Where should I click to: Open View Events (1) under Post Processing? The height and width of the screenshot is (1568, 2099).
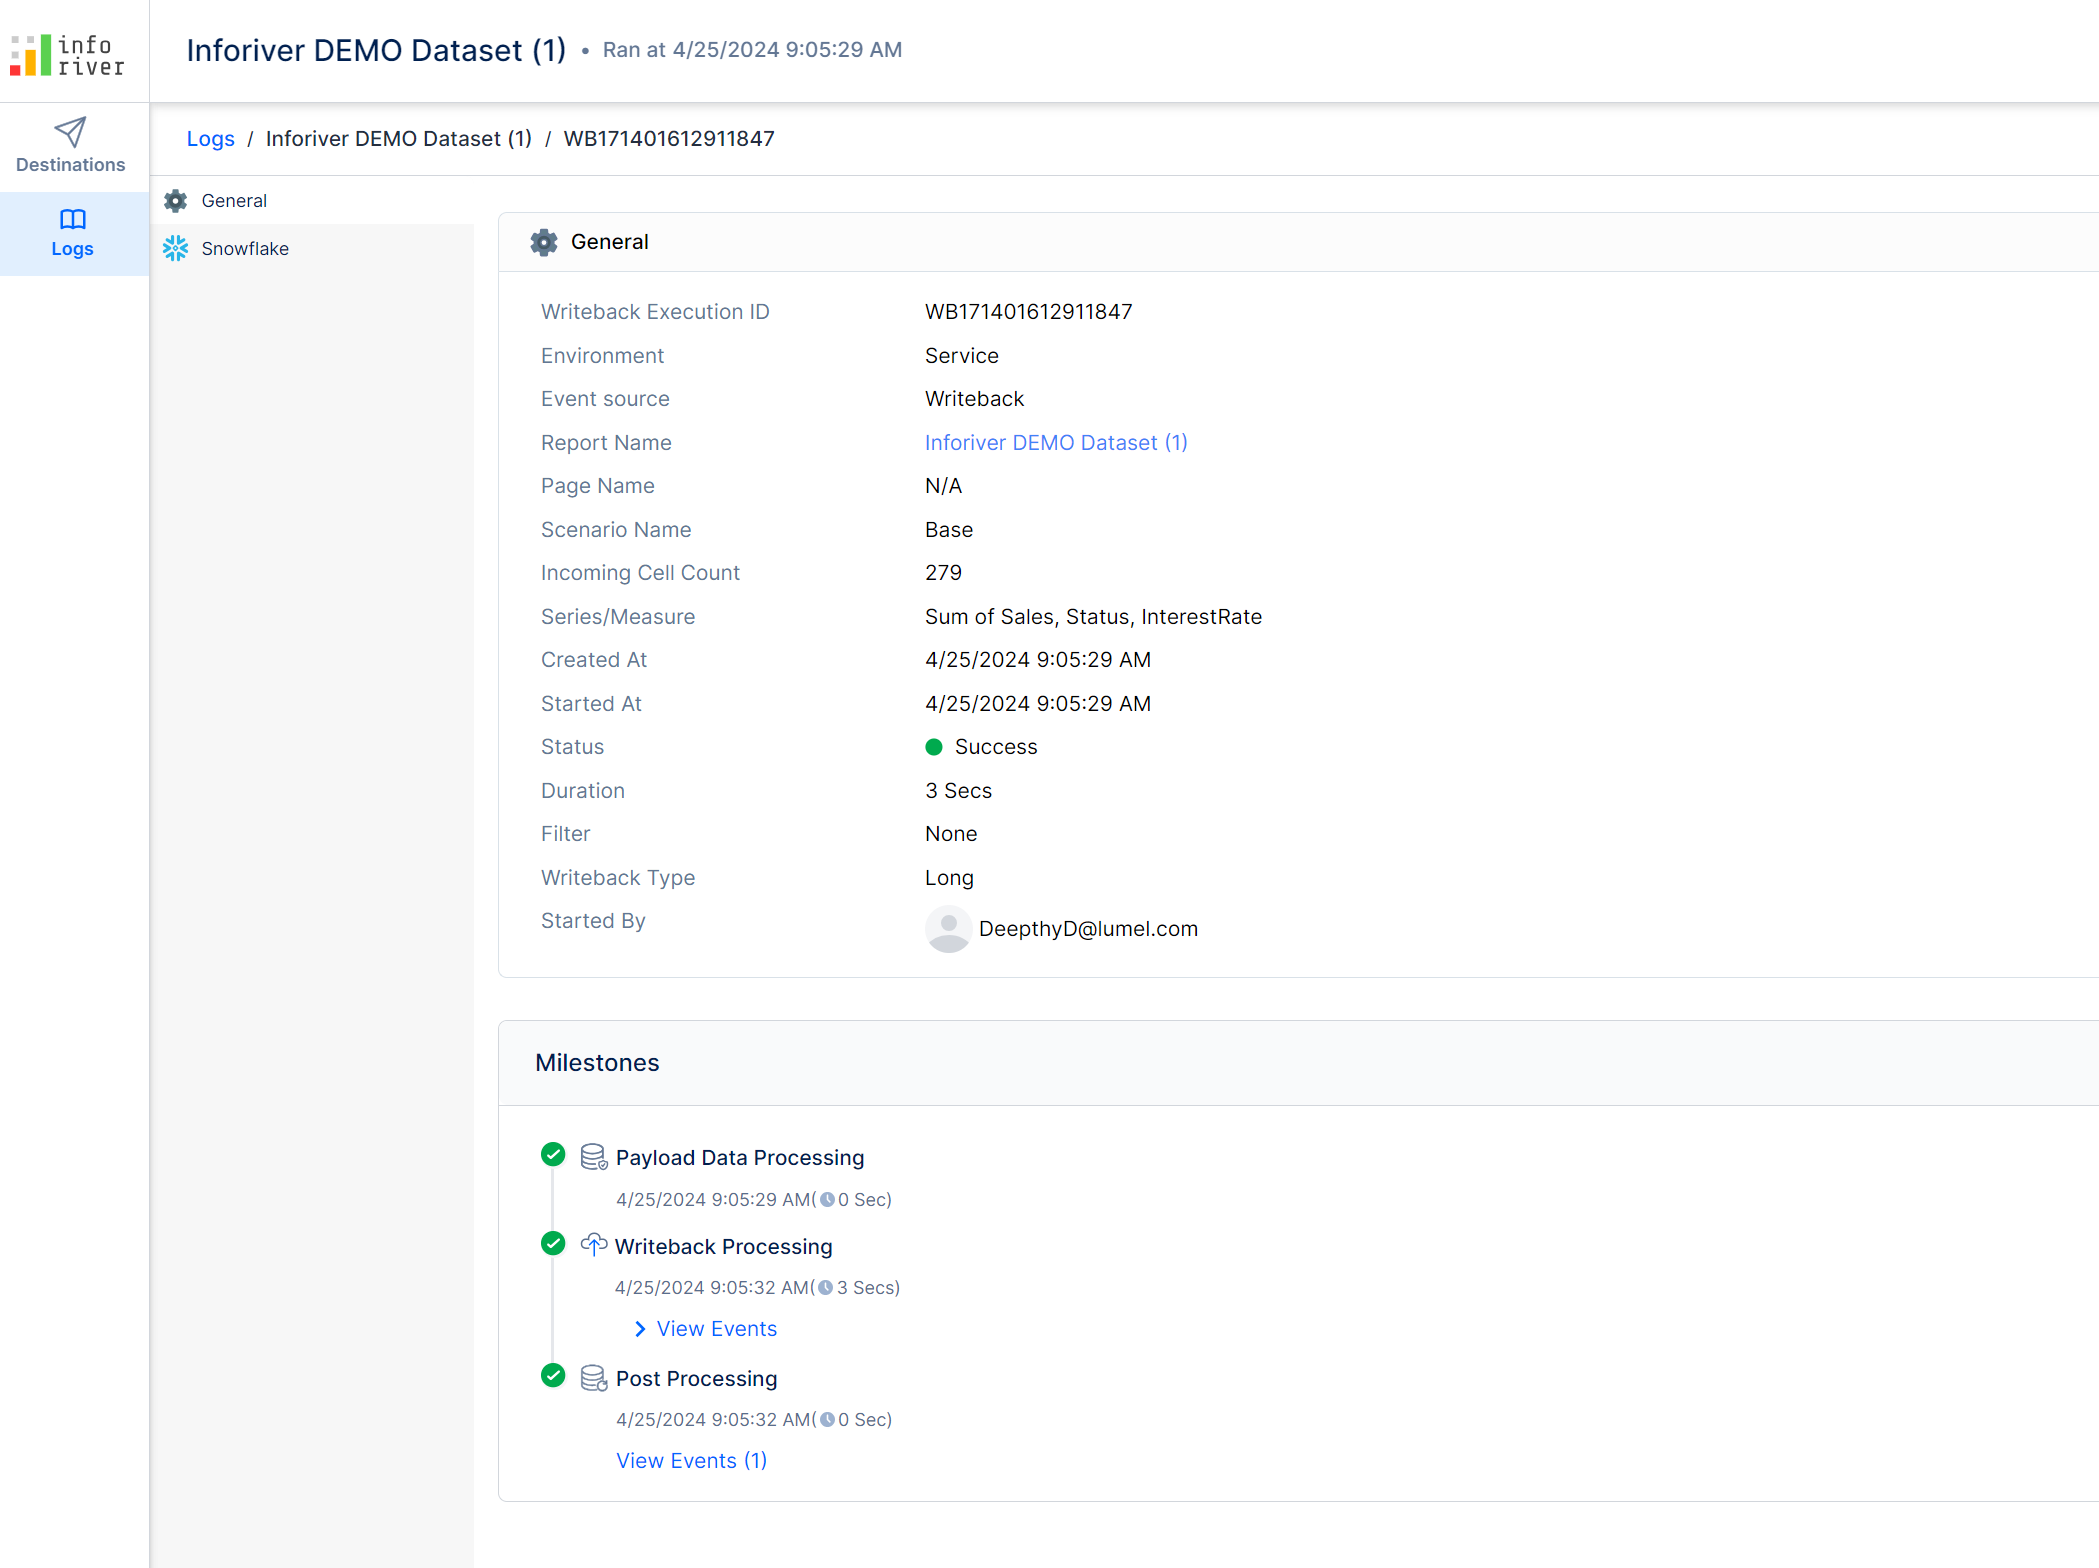click(691, 1461)
